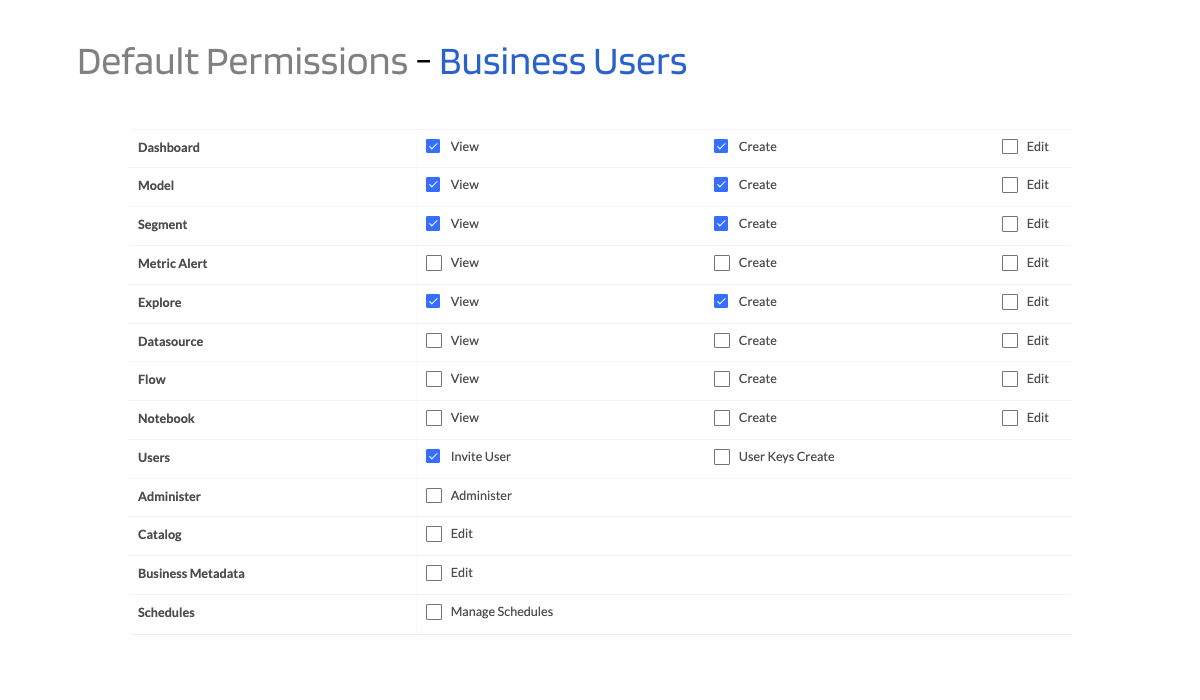The width and height of the screenshot is (1200, 700).
Task: Uncheck the Dashboard Create checkbox
Action: click(721, 146)
